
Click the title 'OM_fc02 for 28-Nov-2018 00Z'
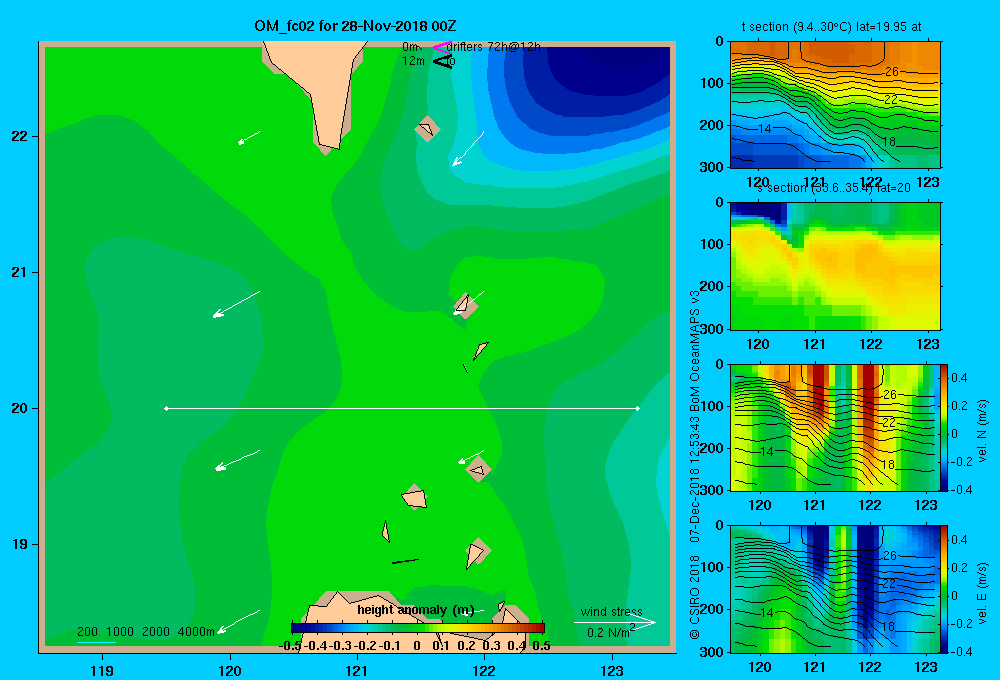click(x=355, y=26)
